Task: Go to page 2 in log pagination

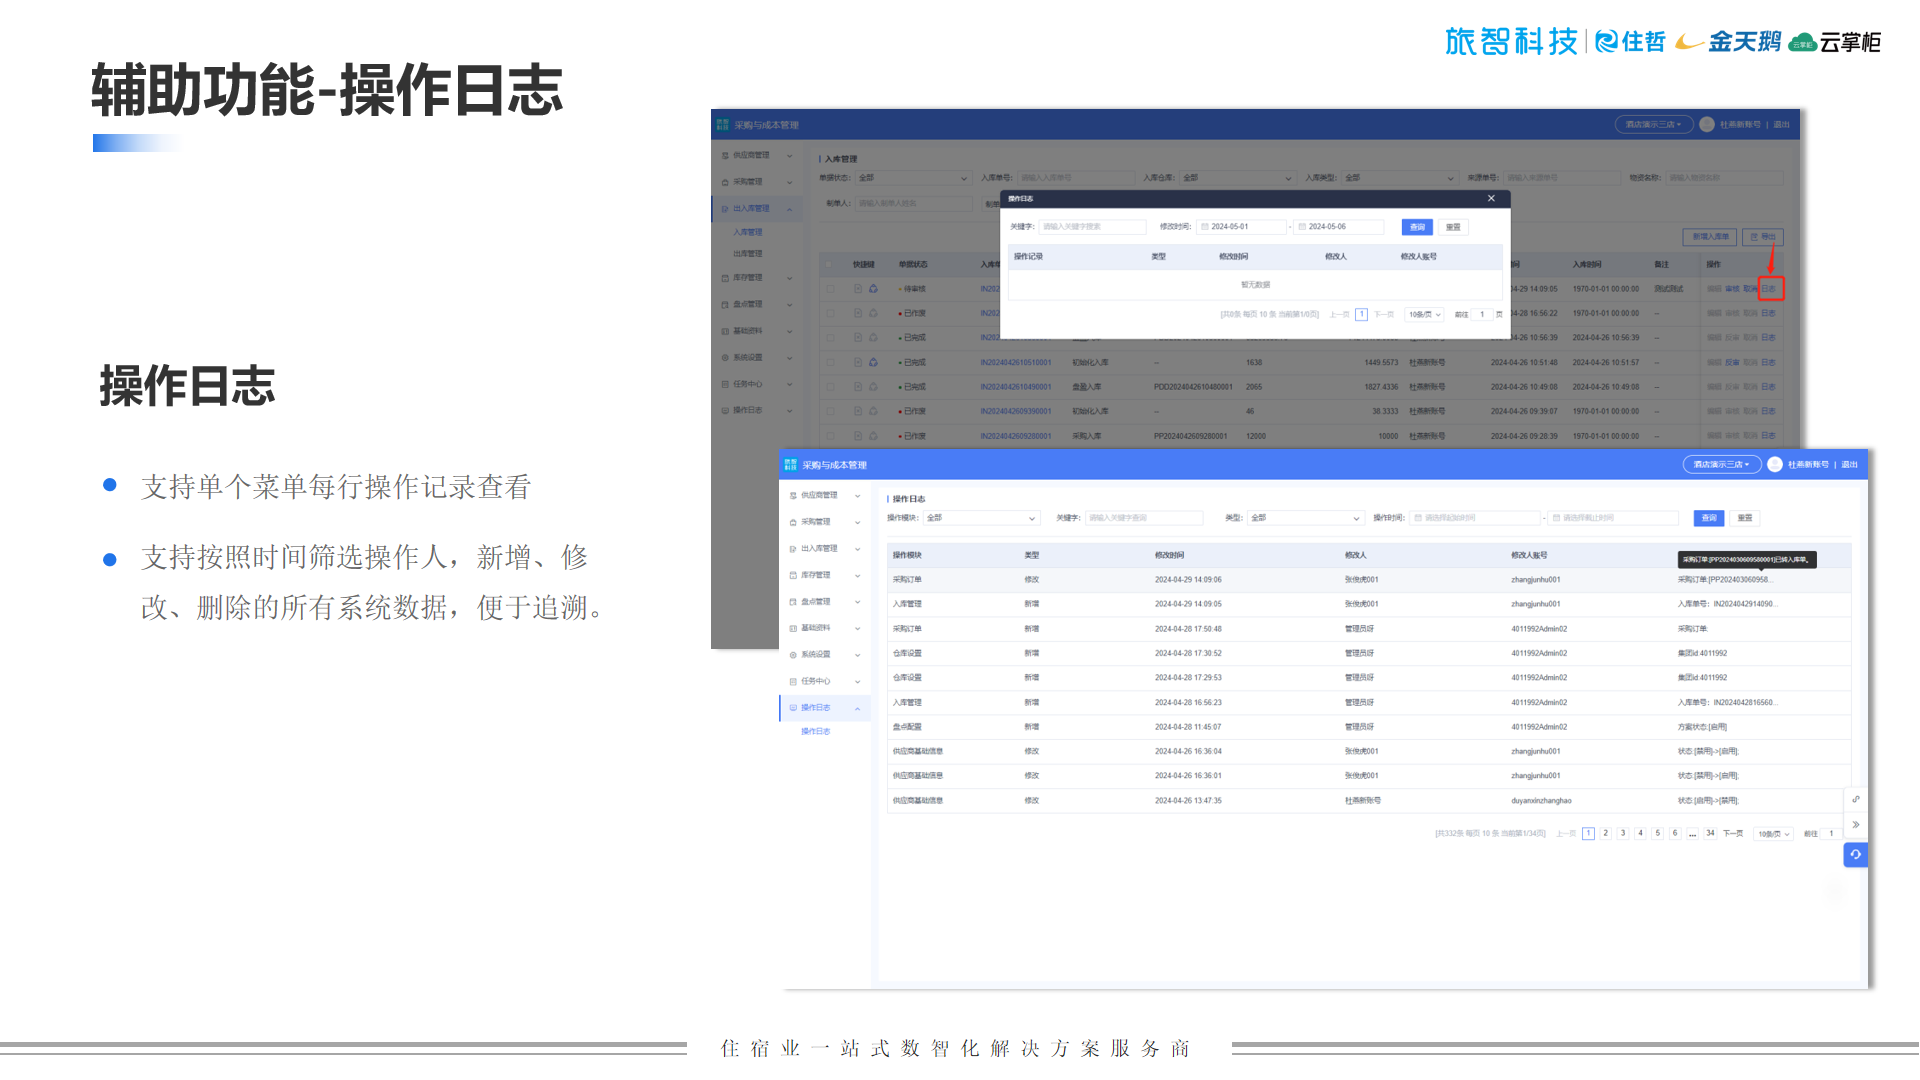Action: click(x=1605, y=833)
